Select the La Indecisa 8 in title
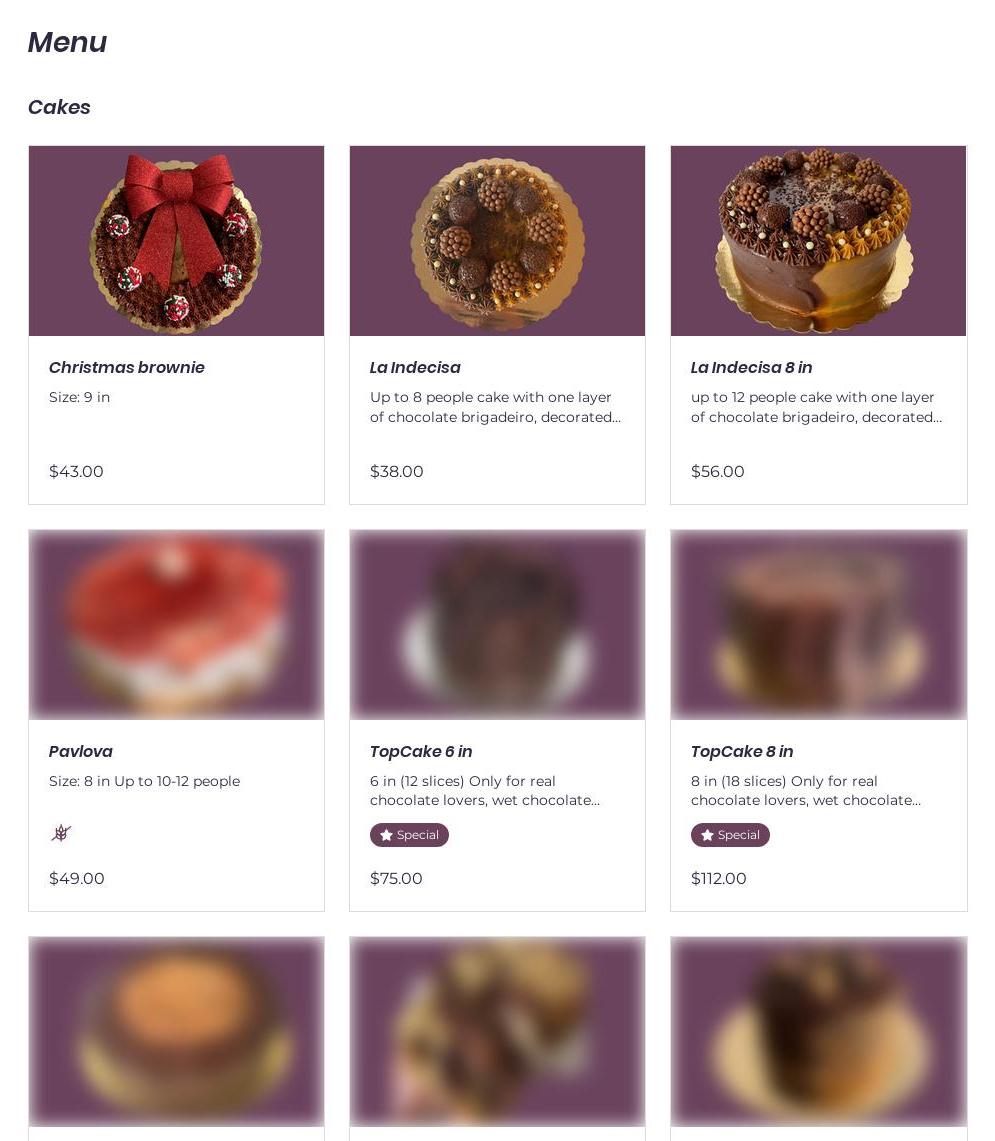The height and width of the screenshot is (1141, 995). (x=751, y=367)
